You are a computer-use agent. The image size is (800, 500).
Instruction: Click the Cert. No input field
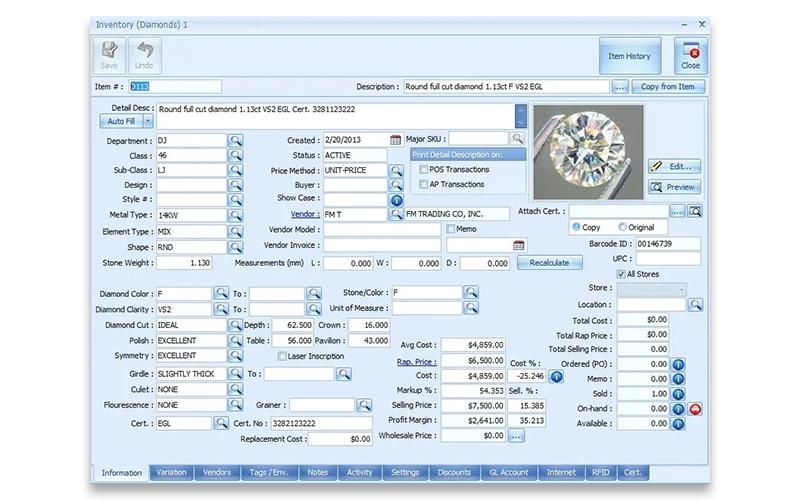coord(321,423)
